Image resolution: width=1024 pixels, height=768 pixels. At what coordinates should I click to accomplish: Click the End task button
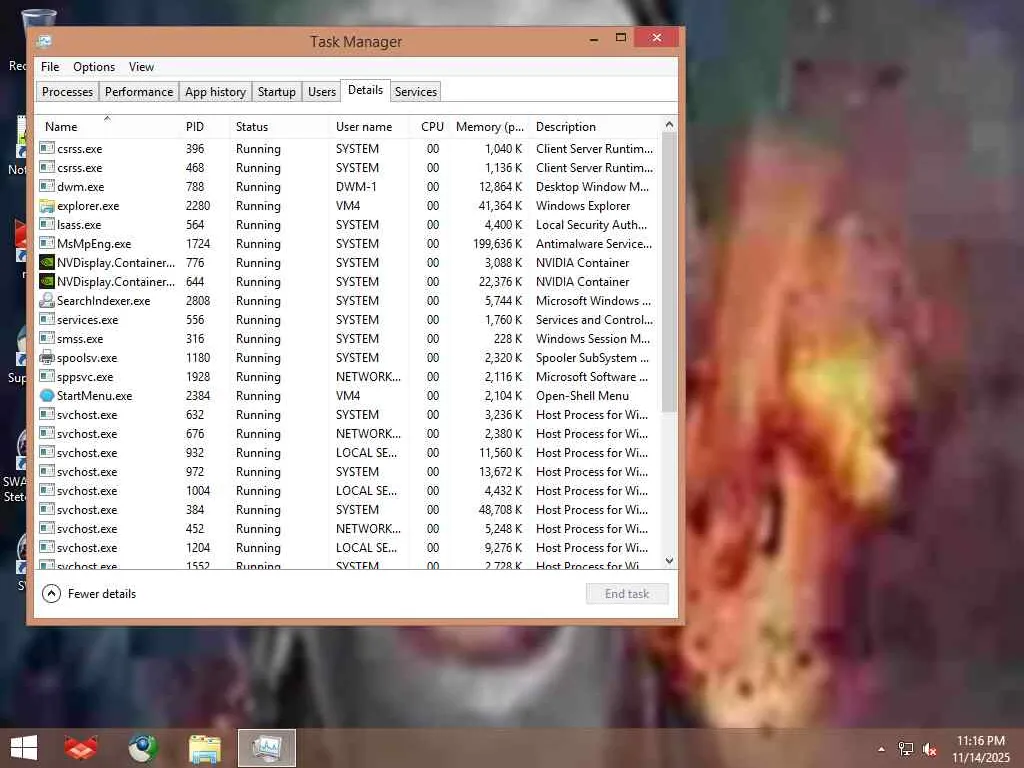click(627, 594)
